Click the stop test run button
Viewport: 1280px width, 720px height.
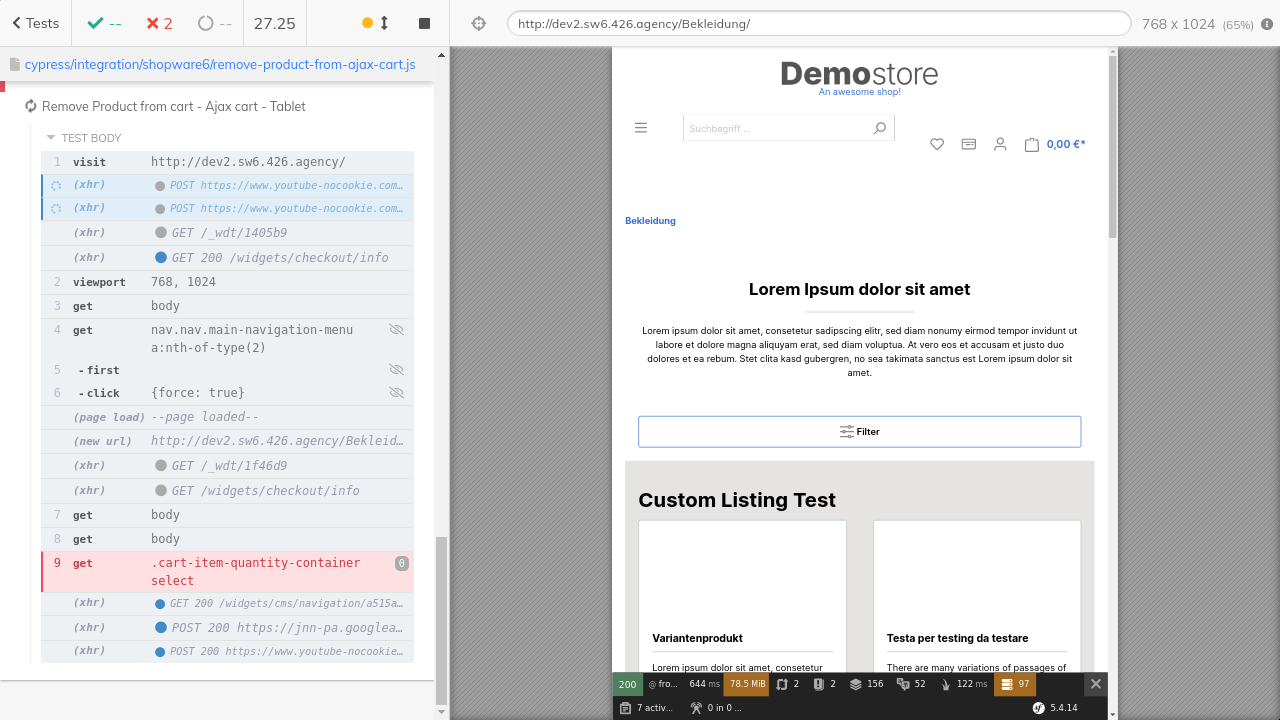(x=424, y=23)
